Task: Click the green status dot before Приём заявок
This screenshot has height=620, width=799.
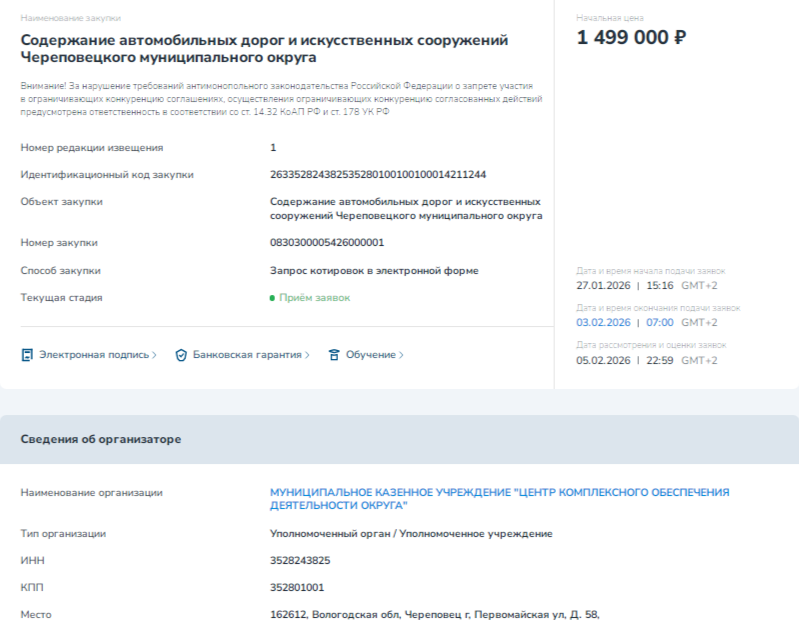Action: (x=272, y=298)
